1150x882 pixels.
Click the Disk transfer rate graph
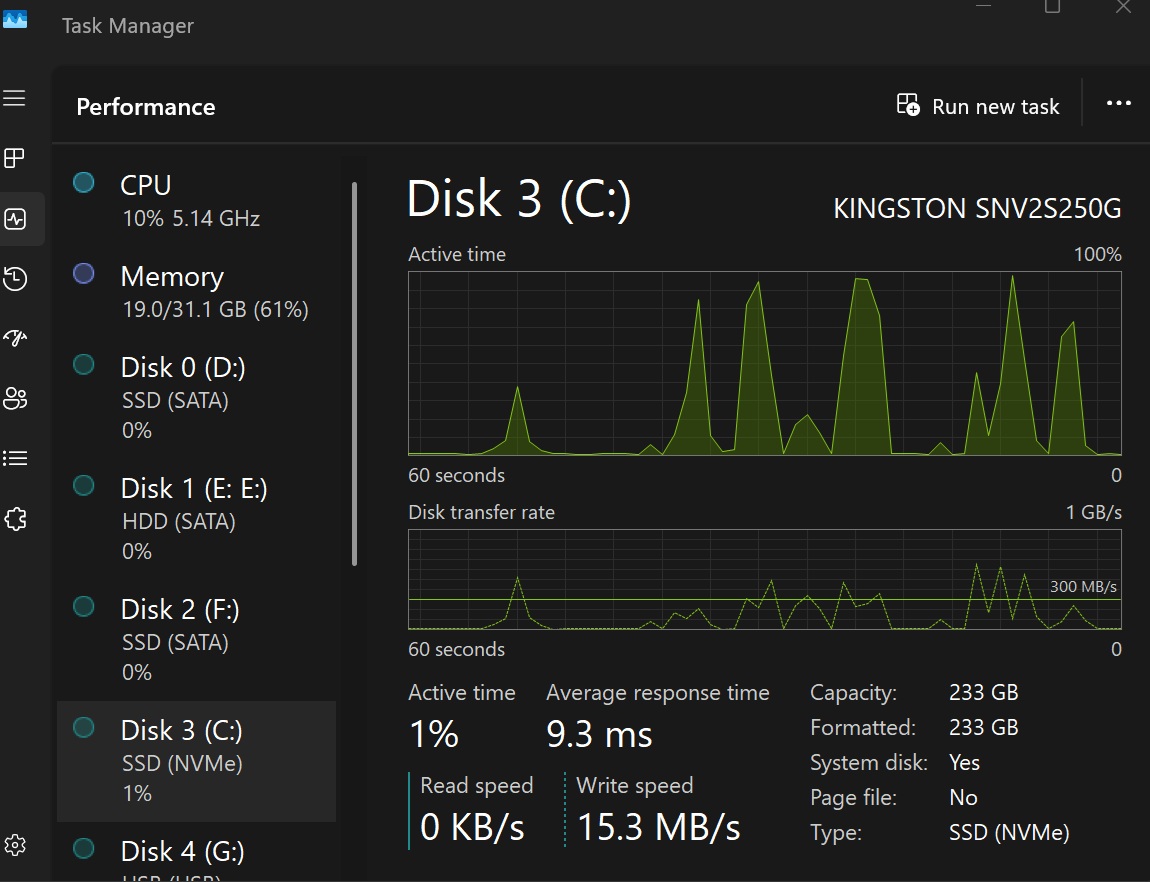(764, 579)
